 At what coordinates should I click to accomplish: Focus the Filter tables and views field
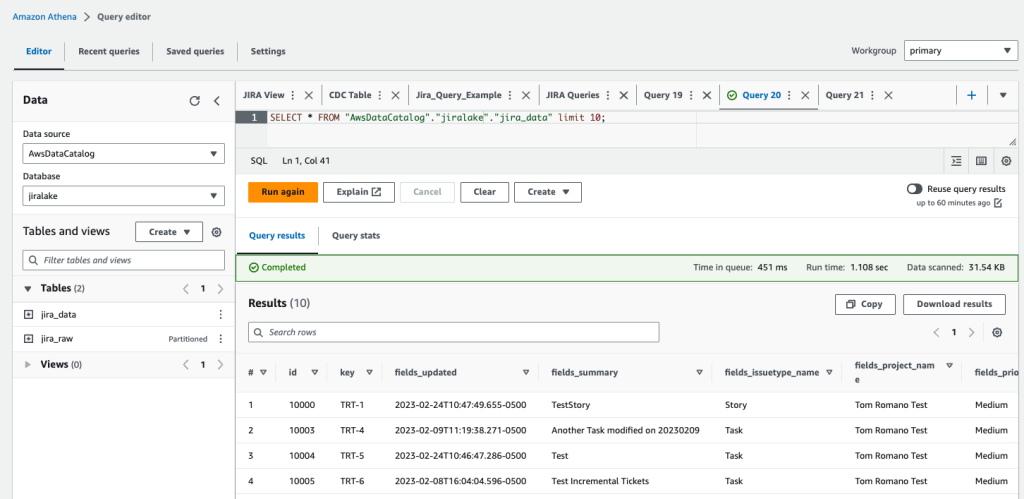click(x=123, y=260)
